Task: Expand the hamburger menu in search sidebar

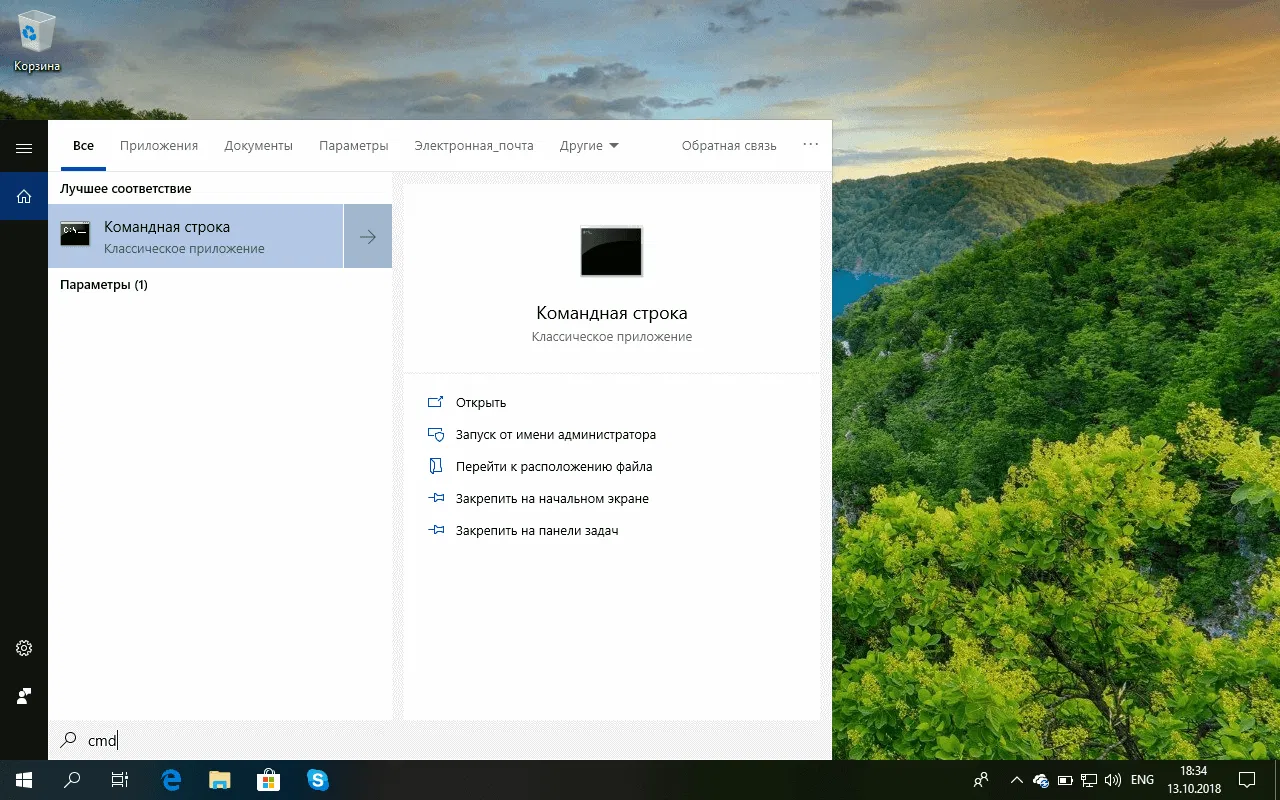Action: tap(24, 148)
